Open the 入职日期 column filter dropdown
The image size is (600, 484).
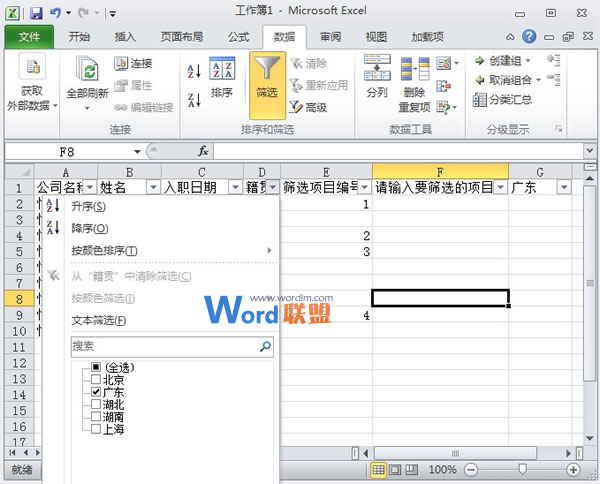235,187
